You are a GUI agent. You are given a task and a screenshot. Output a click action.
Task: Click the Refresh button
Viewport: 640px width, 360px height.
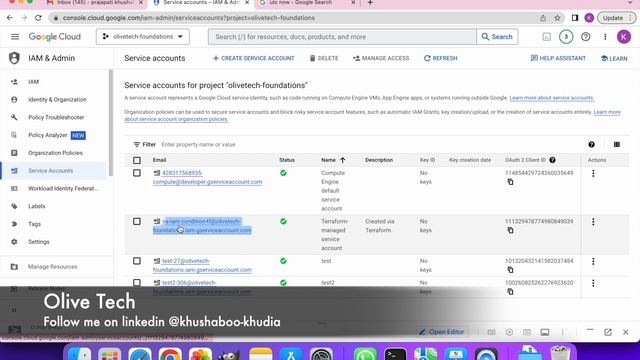point(440,58)
